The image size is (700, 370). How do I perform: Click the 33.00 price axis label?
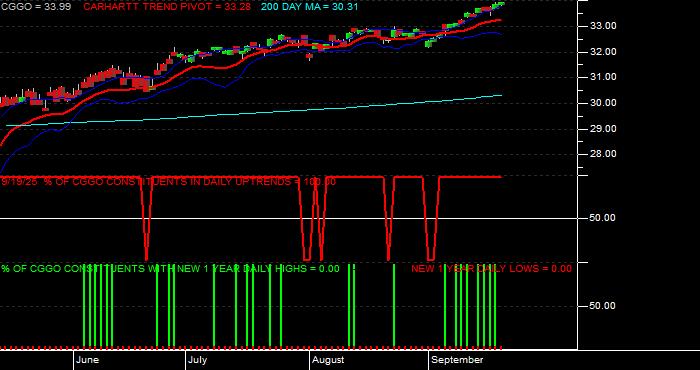603,26
